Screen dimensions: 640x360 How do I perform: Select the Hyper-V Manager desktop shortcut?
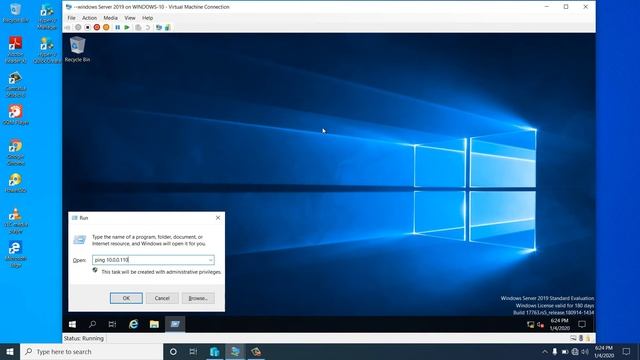tap(47, 16)
